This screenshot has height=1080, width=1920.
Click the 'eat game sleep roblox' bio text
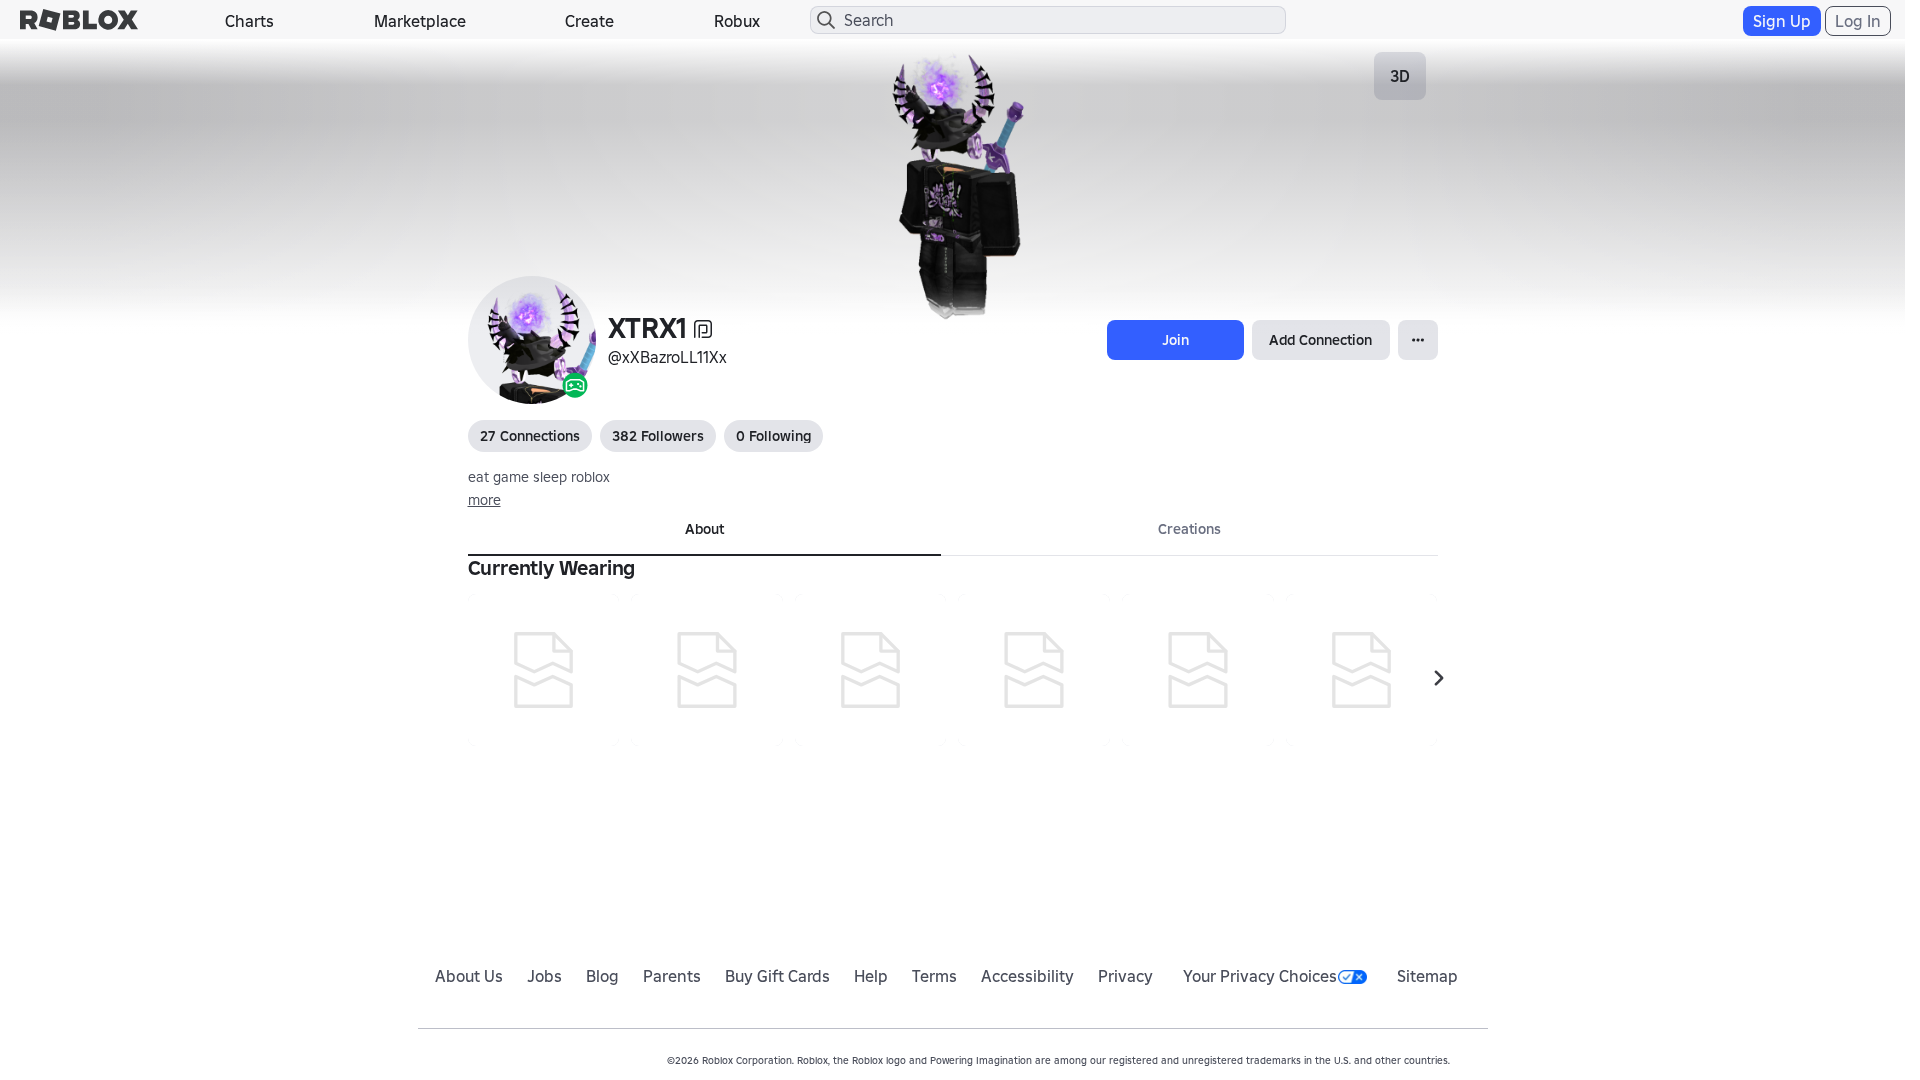[539, 477]
